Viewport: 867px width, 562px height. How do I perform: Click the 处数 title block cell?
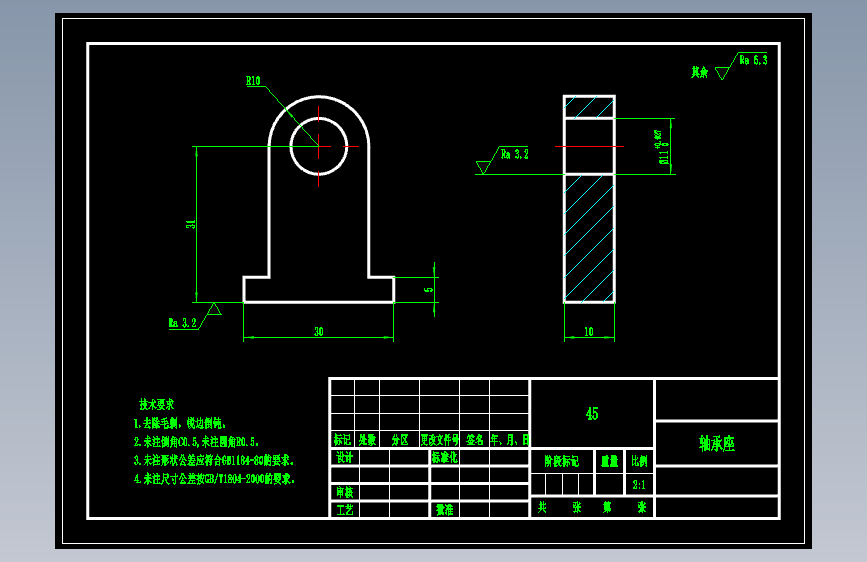tap(367, 440)
